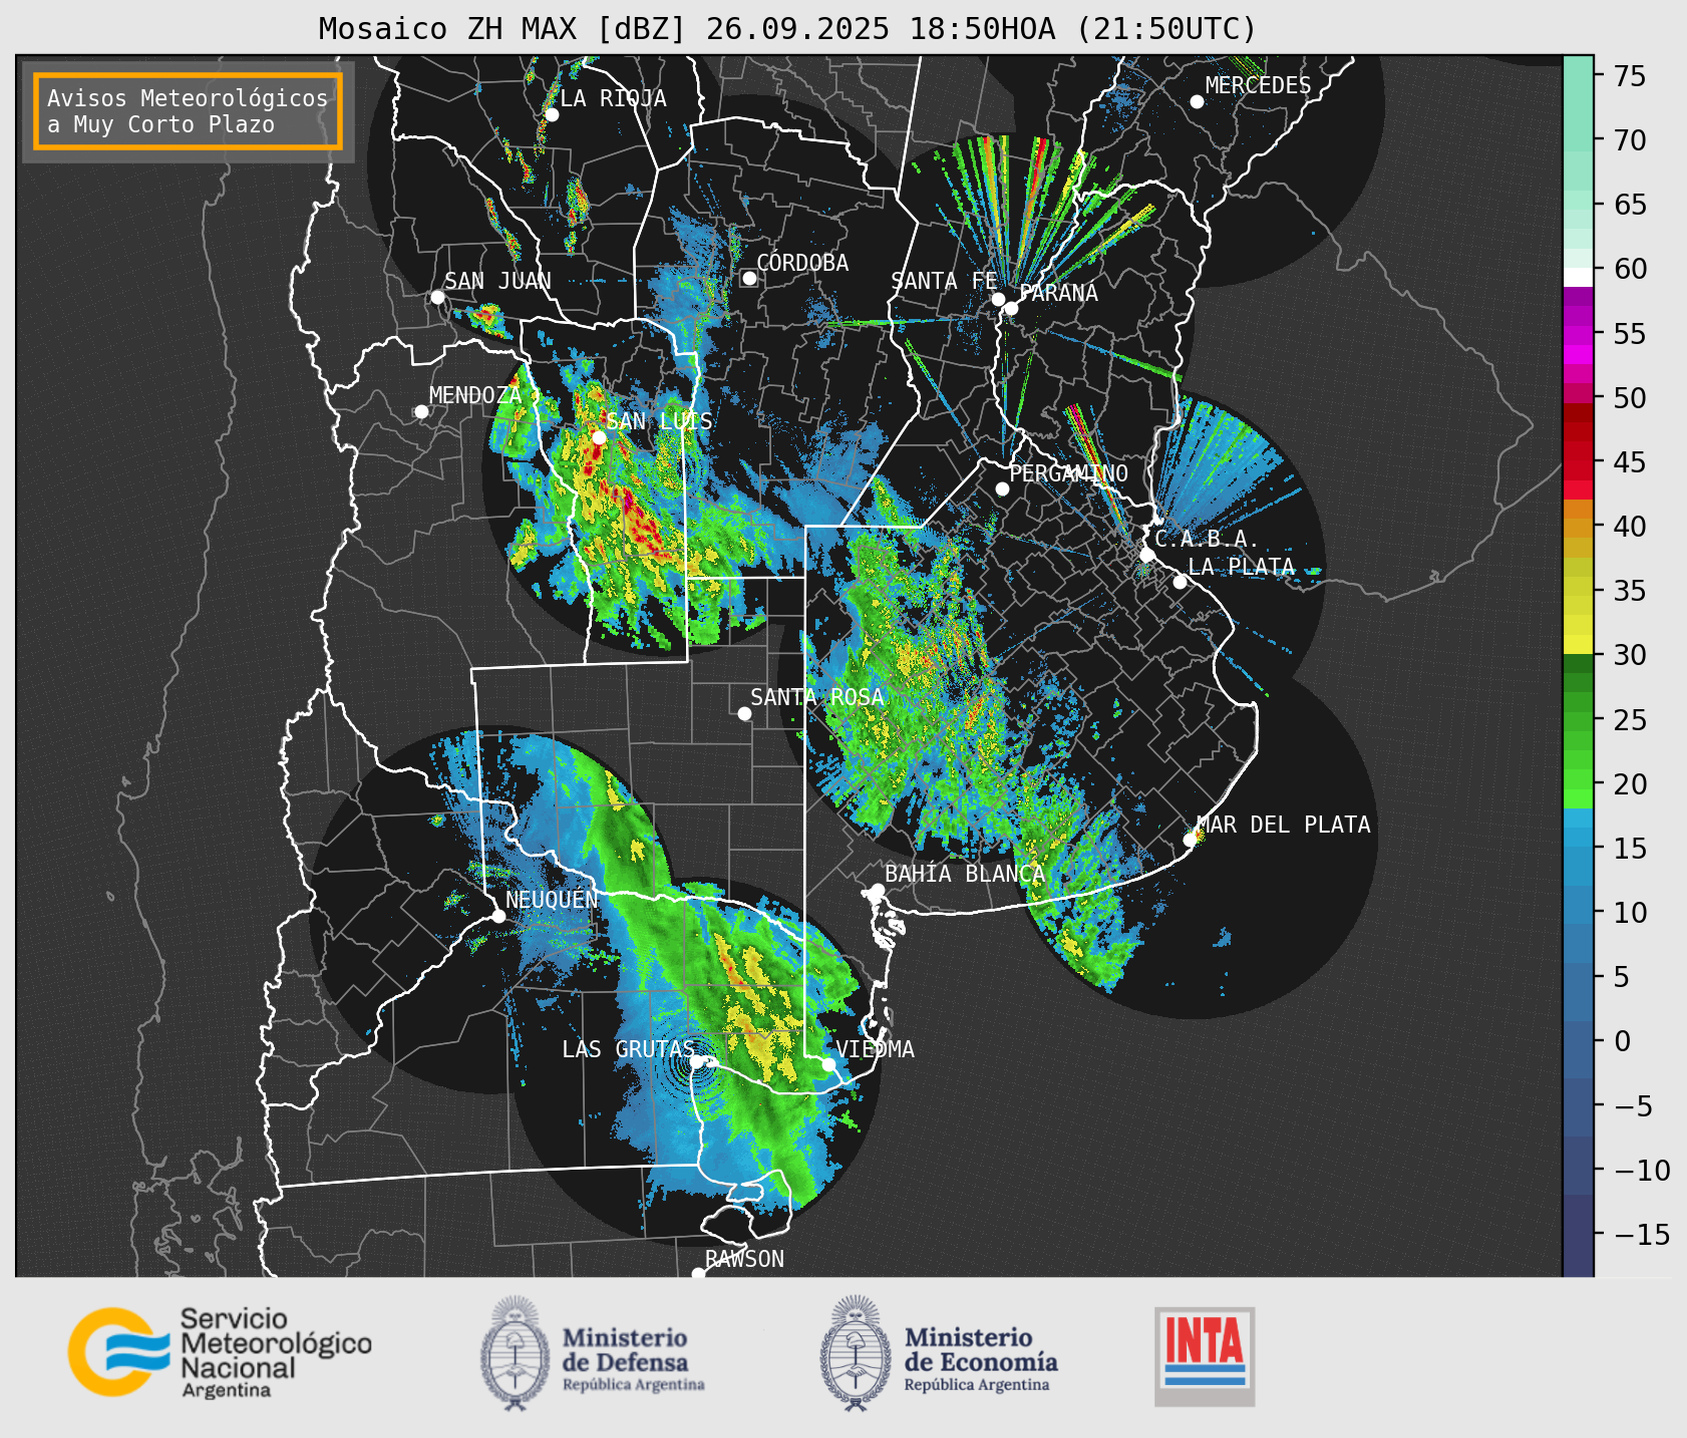Viewport: 1687px width, 1438px height.
Task: Click the magenta 55 dBZ band on scale
Action: [x=1578, y=334]
